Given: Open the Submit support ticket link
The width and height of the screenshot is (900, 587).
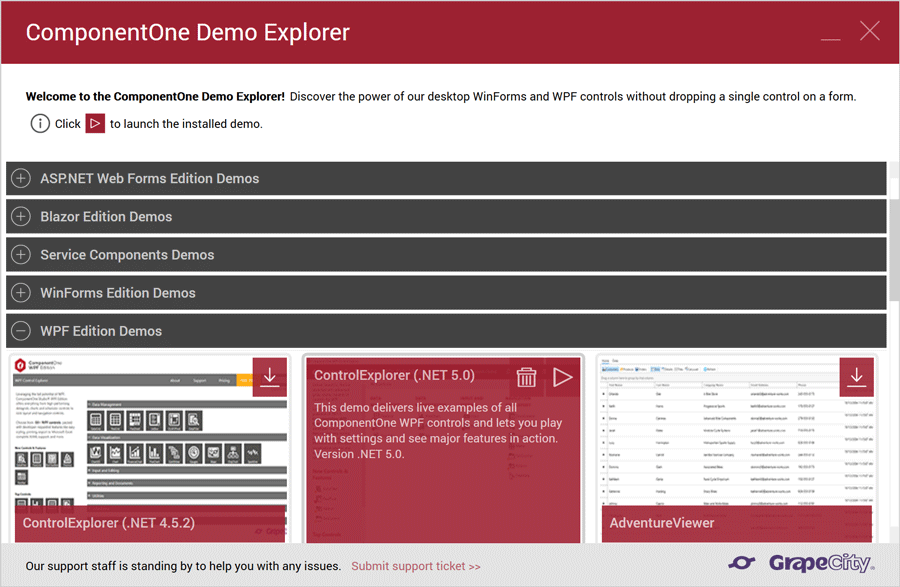Looking at the screenshot, I should [x=415, y=565].
